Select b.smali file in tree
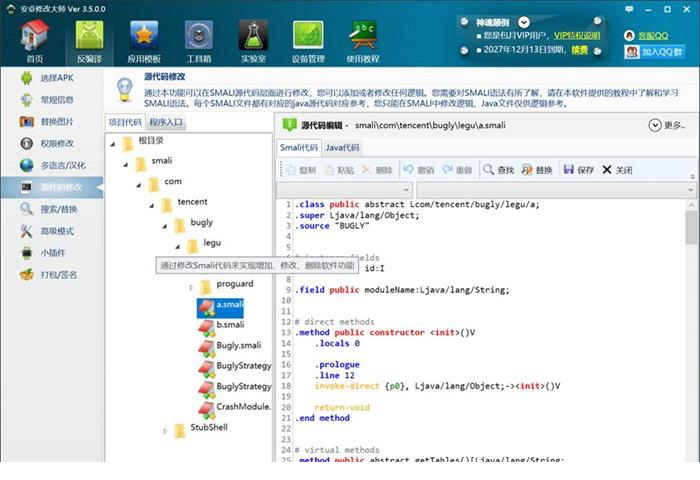Screen dimensions: 700x480 (x=230, y=325)
